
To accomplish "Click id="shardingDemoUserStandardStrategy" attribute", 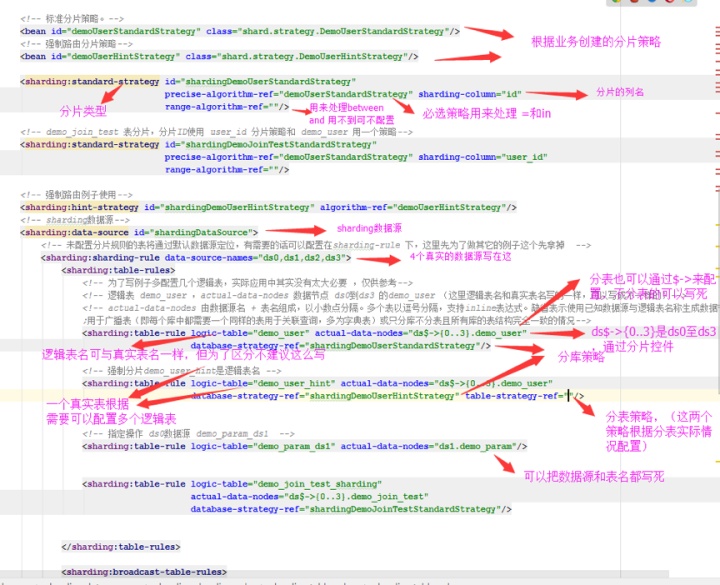I will (x=260, y=82).
